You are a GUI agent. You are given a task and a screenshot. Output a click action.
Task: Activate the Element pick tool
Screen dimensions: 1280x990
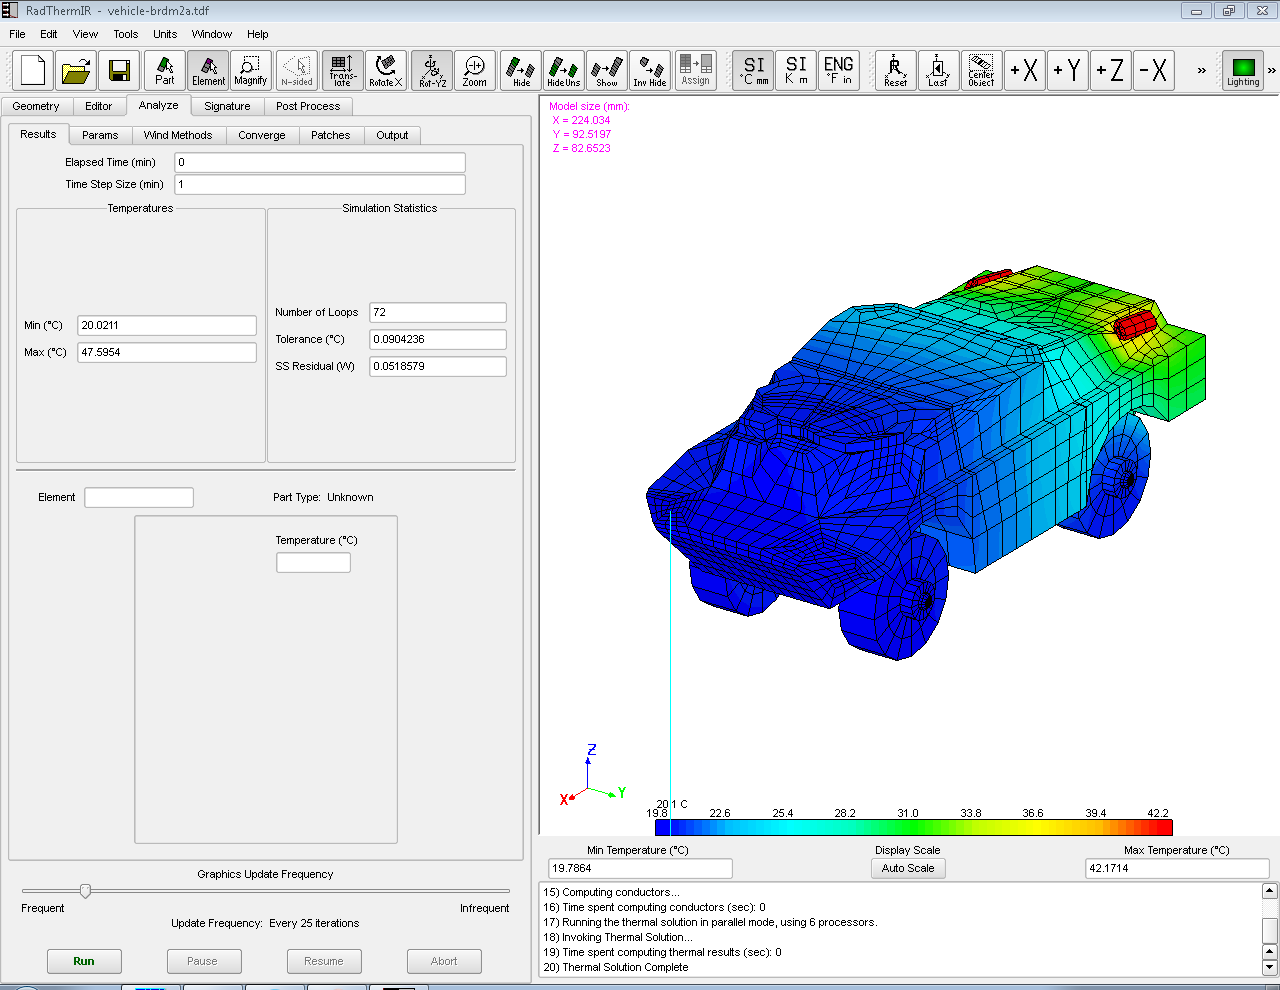(x=208, y=71)
